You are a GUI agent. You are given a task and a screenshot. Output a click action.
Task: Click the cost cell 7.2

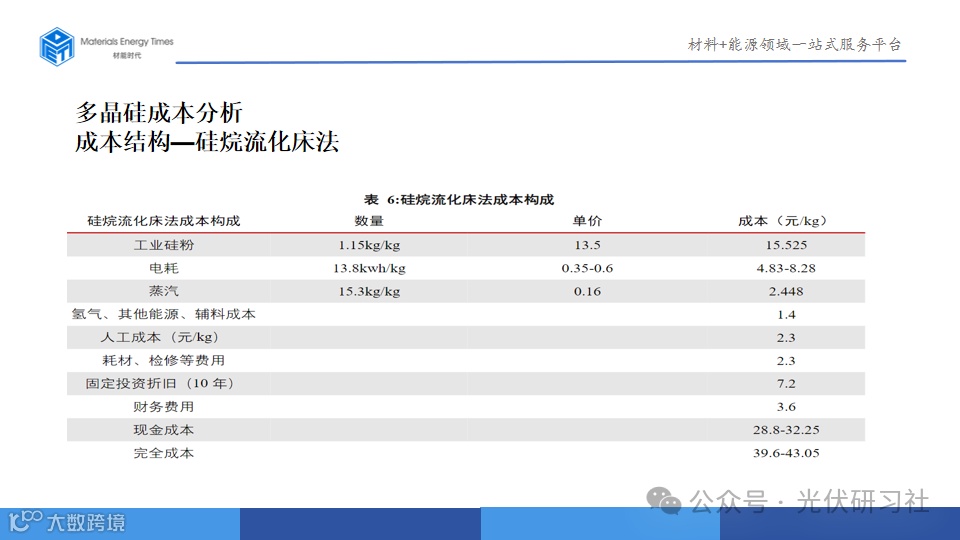click(786, 384)
